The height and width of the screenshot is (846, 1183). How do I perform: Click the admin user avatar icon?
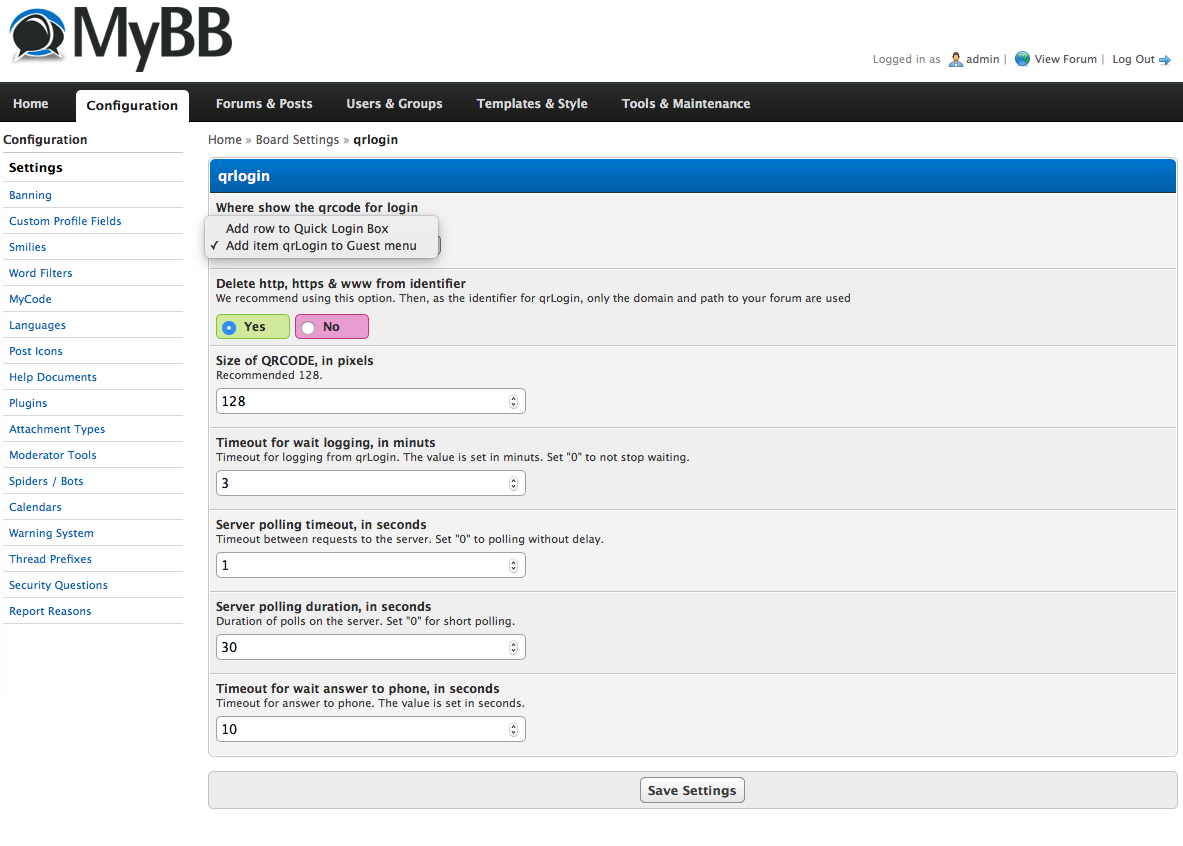click(956, 59)
